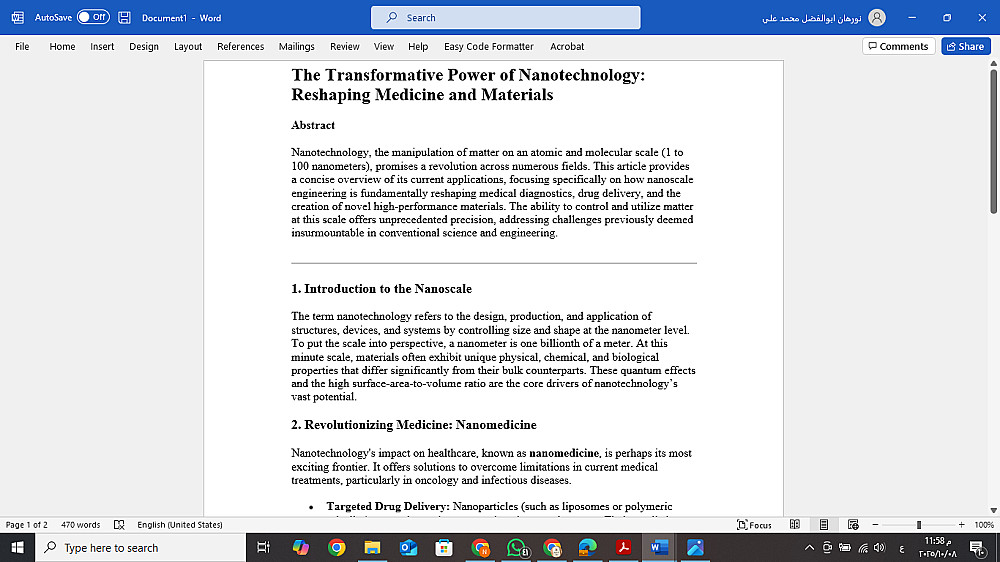The width and height of the screenshot is (1000, 562).
Task: Switch to the Acrobat tab
Action: (x=567, y=47)
